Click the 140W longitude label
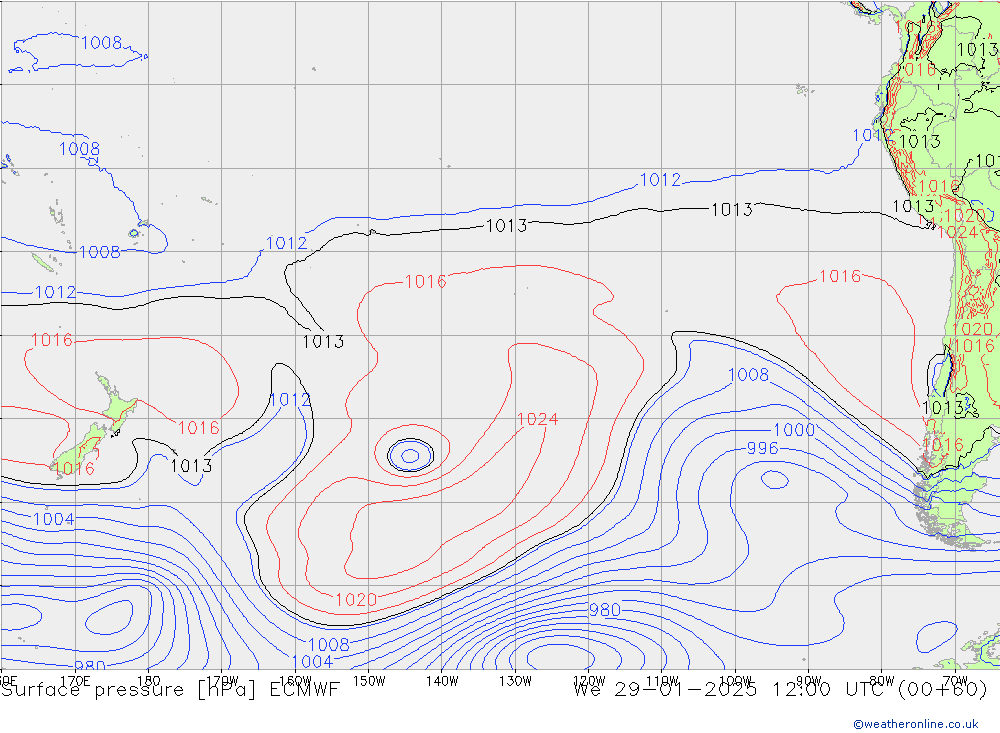The image size is (1000, 733). pos(442,681)
